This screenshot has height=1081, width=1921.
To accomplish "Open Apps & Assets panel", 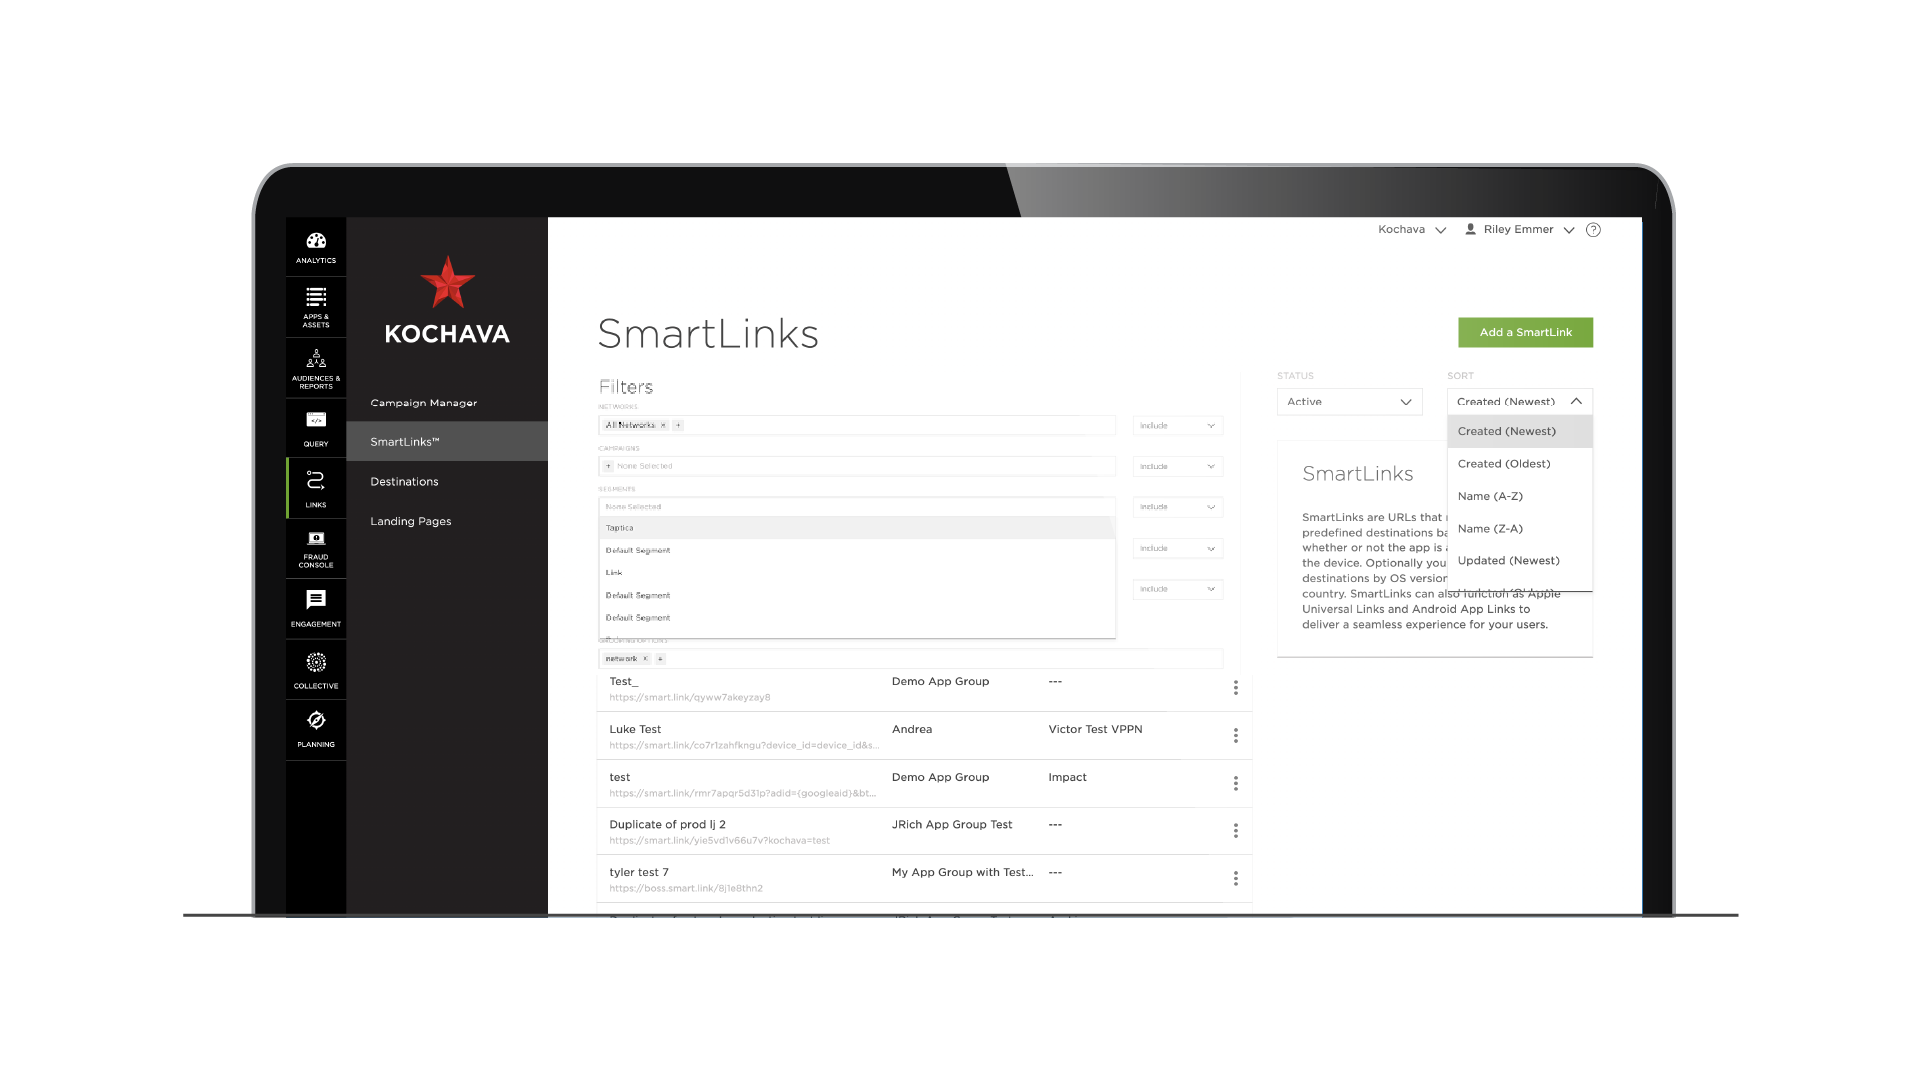I will [x=314, y=310].
